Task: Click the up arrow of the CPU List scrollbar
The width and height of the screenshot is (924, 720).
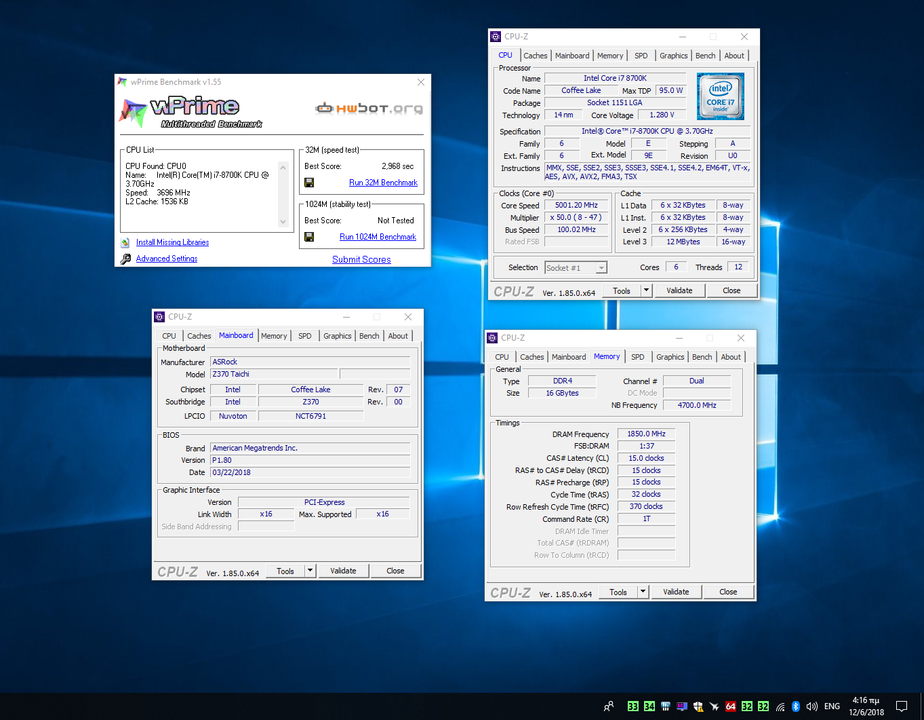Action: click(283, 168)
